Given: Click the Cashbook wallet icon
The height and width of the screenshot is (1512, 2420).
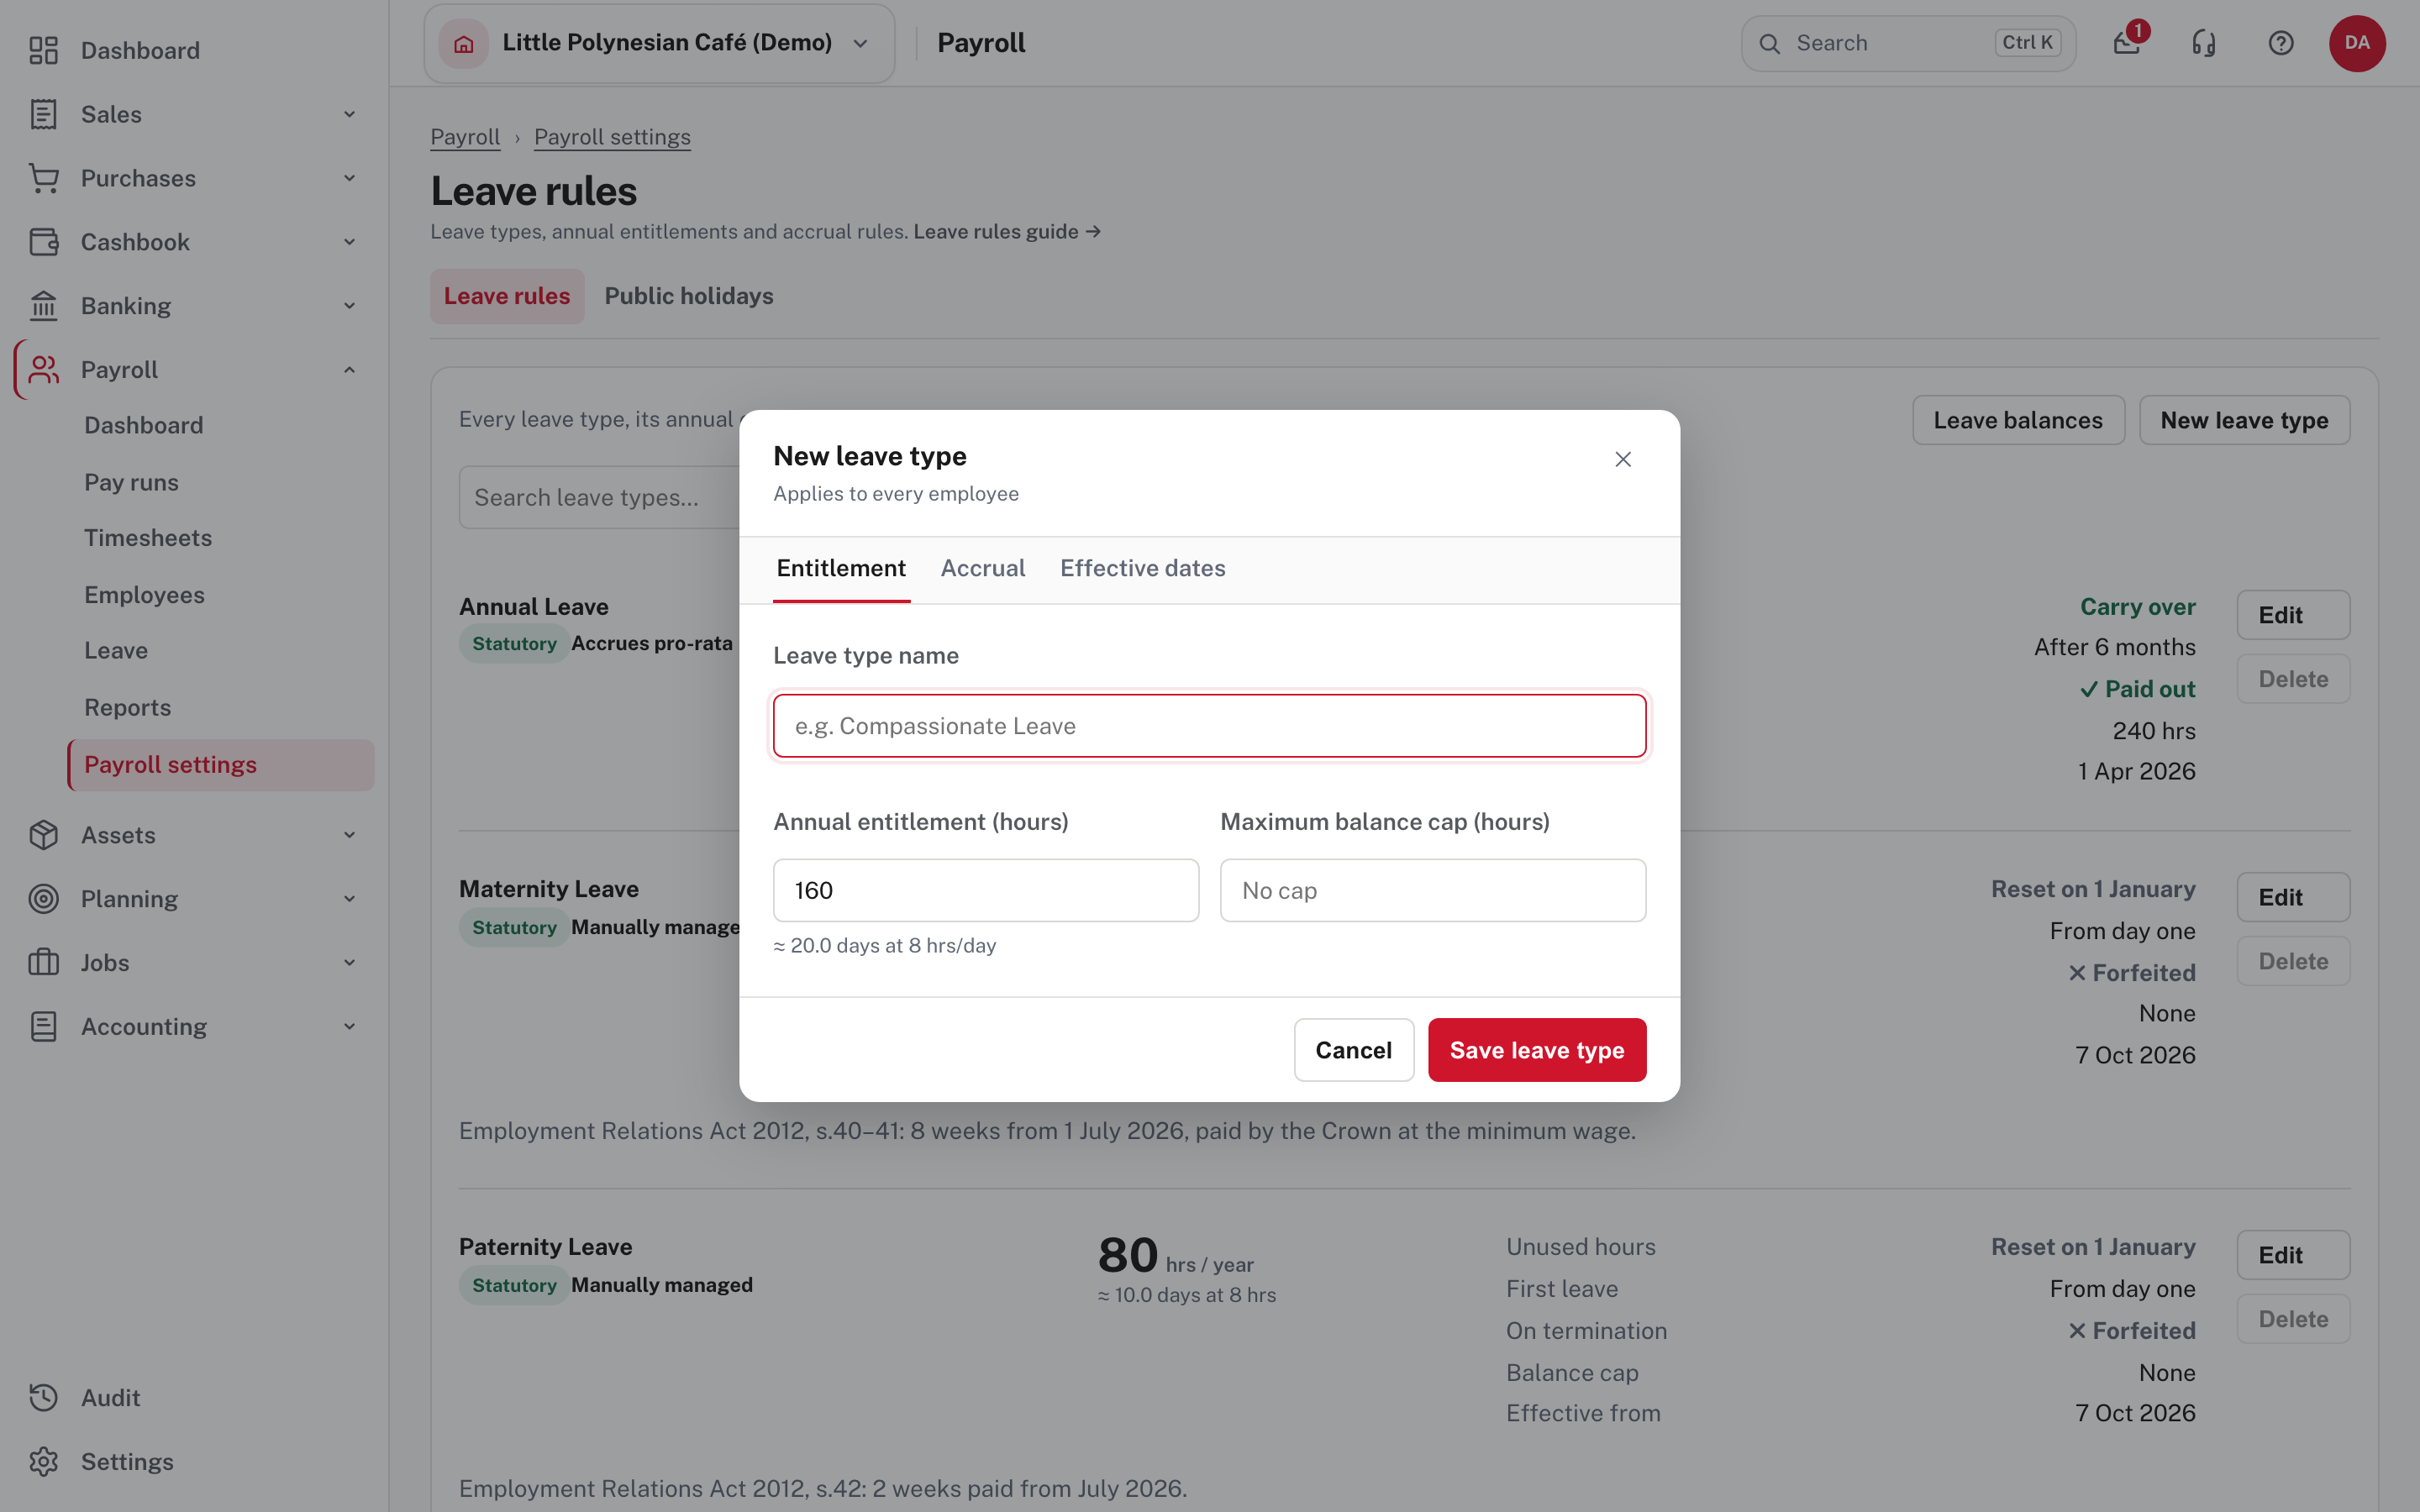Looking at the screenshot, I should [43, 242].
